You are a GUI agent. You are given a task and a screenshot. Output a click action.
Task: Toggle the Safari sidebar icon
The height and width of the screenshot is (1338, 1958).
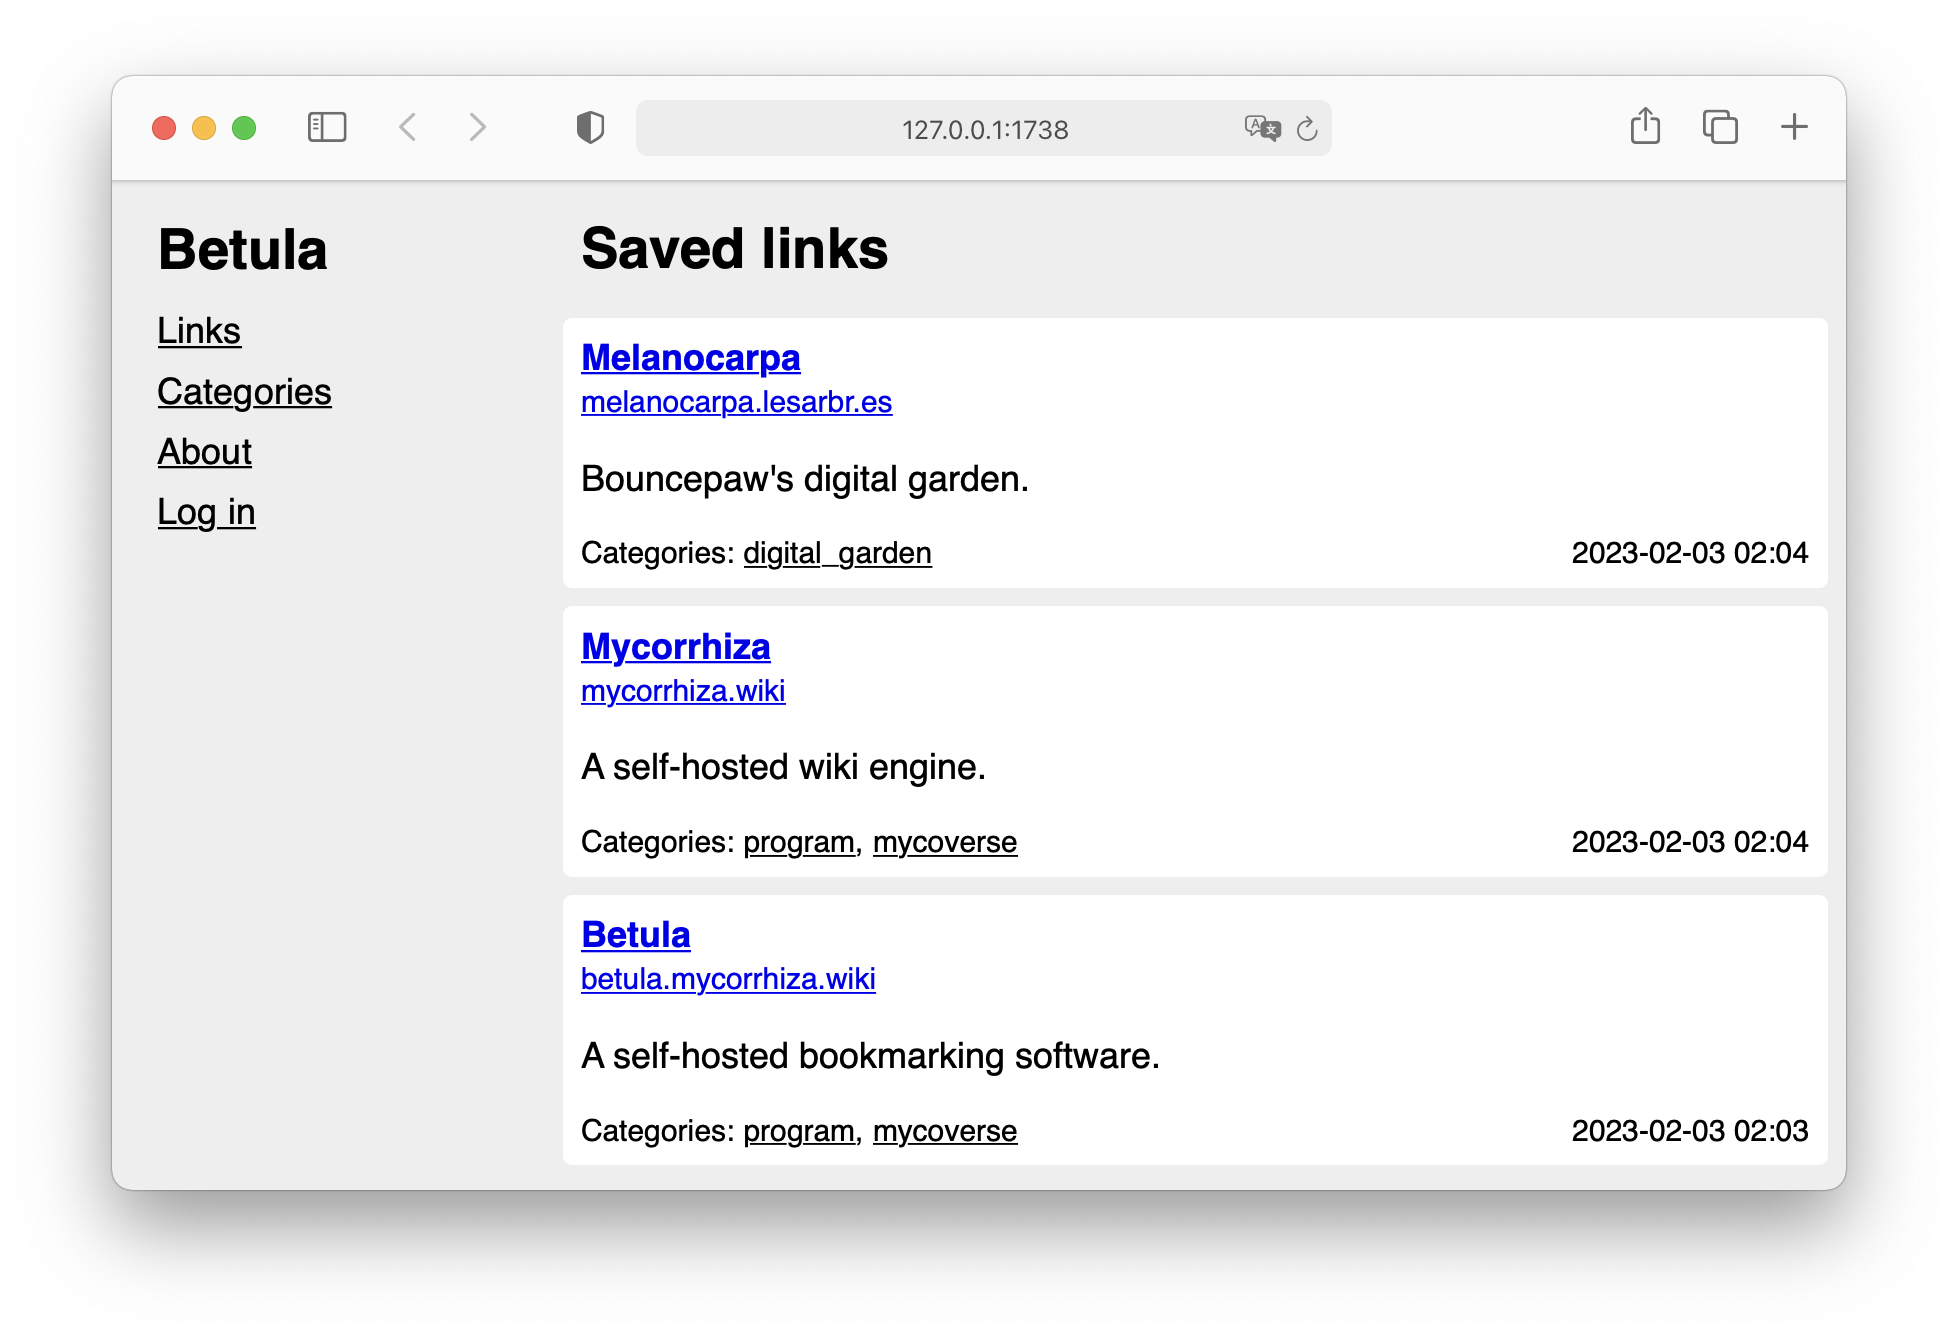(327, 128)
